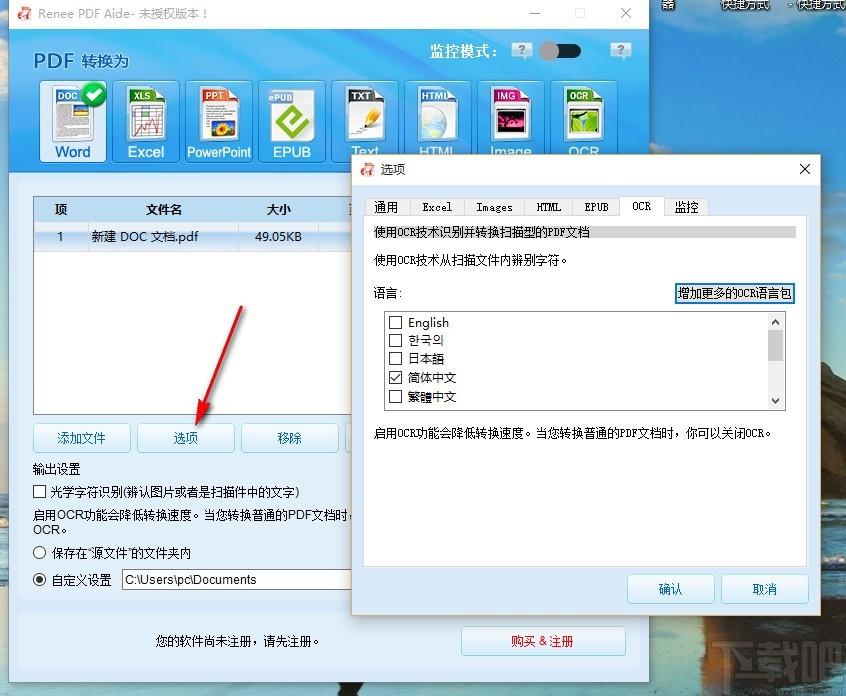Open help for monitor mode label
Screen dimensions: 846x696
coord(521,51)
